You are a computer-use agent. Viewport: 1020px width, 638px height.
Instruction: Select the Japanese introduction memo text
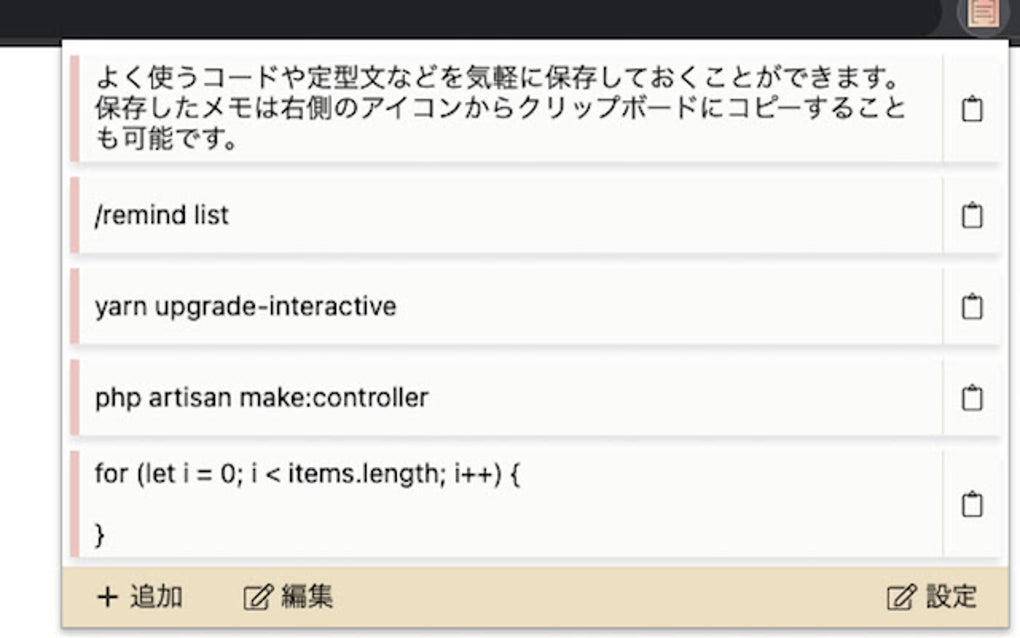(500, 108)
